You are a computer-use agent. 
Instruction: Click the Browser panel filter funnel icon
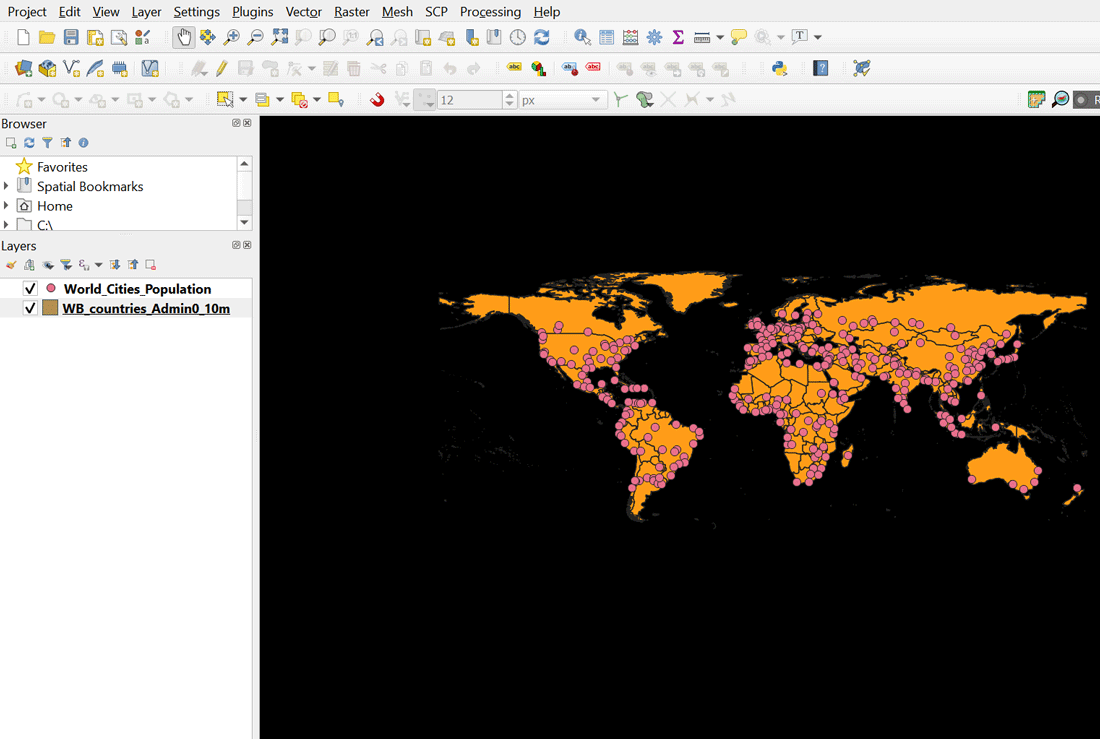(x=47, y=142)
